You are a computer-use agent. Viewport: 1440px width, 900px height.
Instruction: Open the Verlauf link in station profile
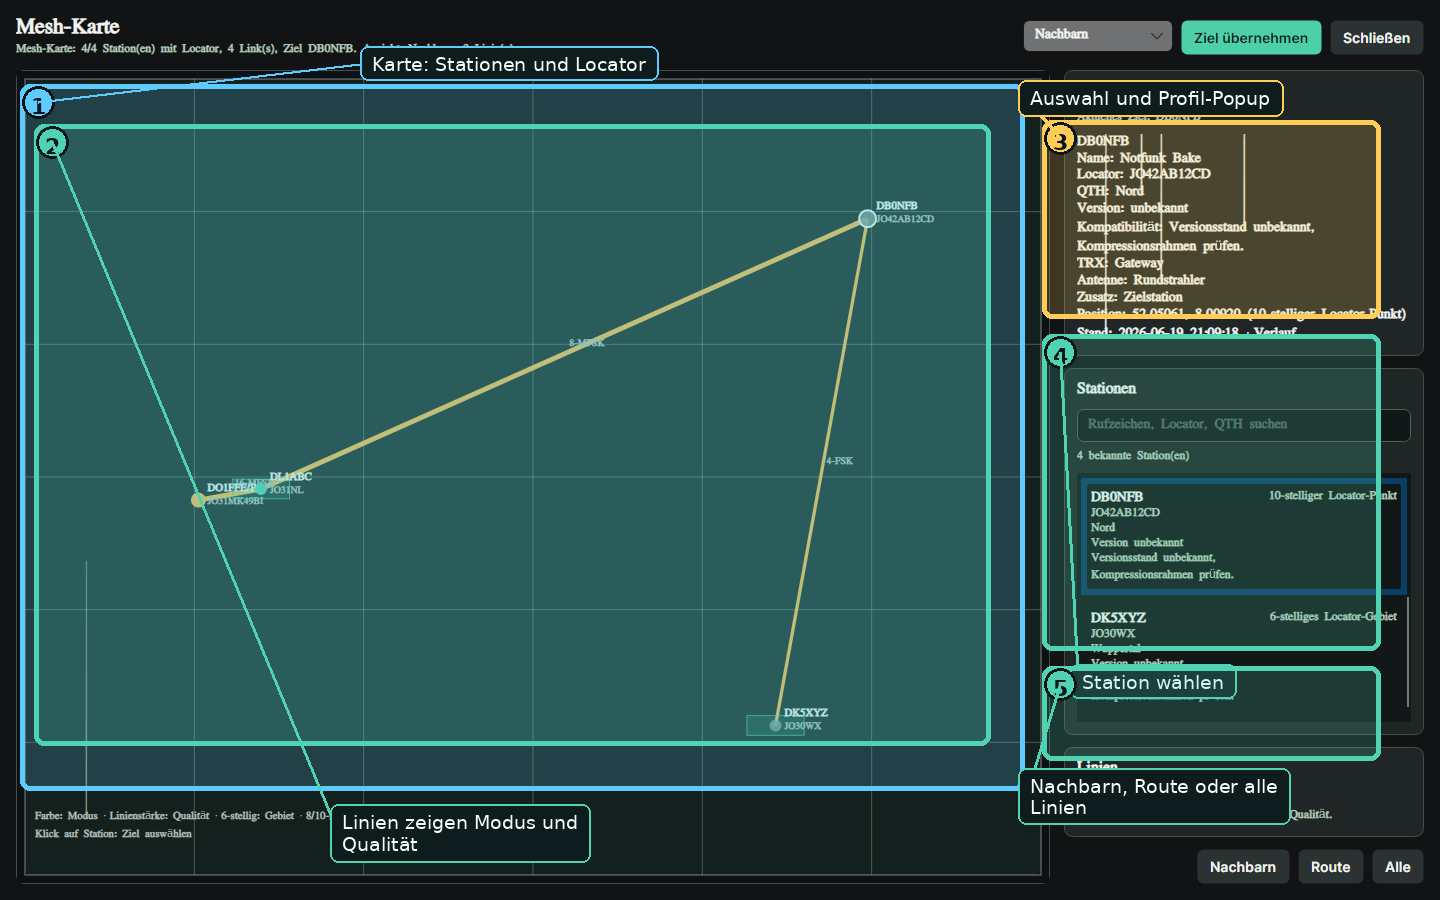point(1275,332)
